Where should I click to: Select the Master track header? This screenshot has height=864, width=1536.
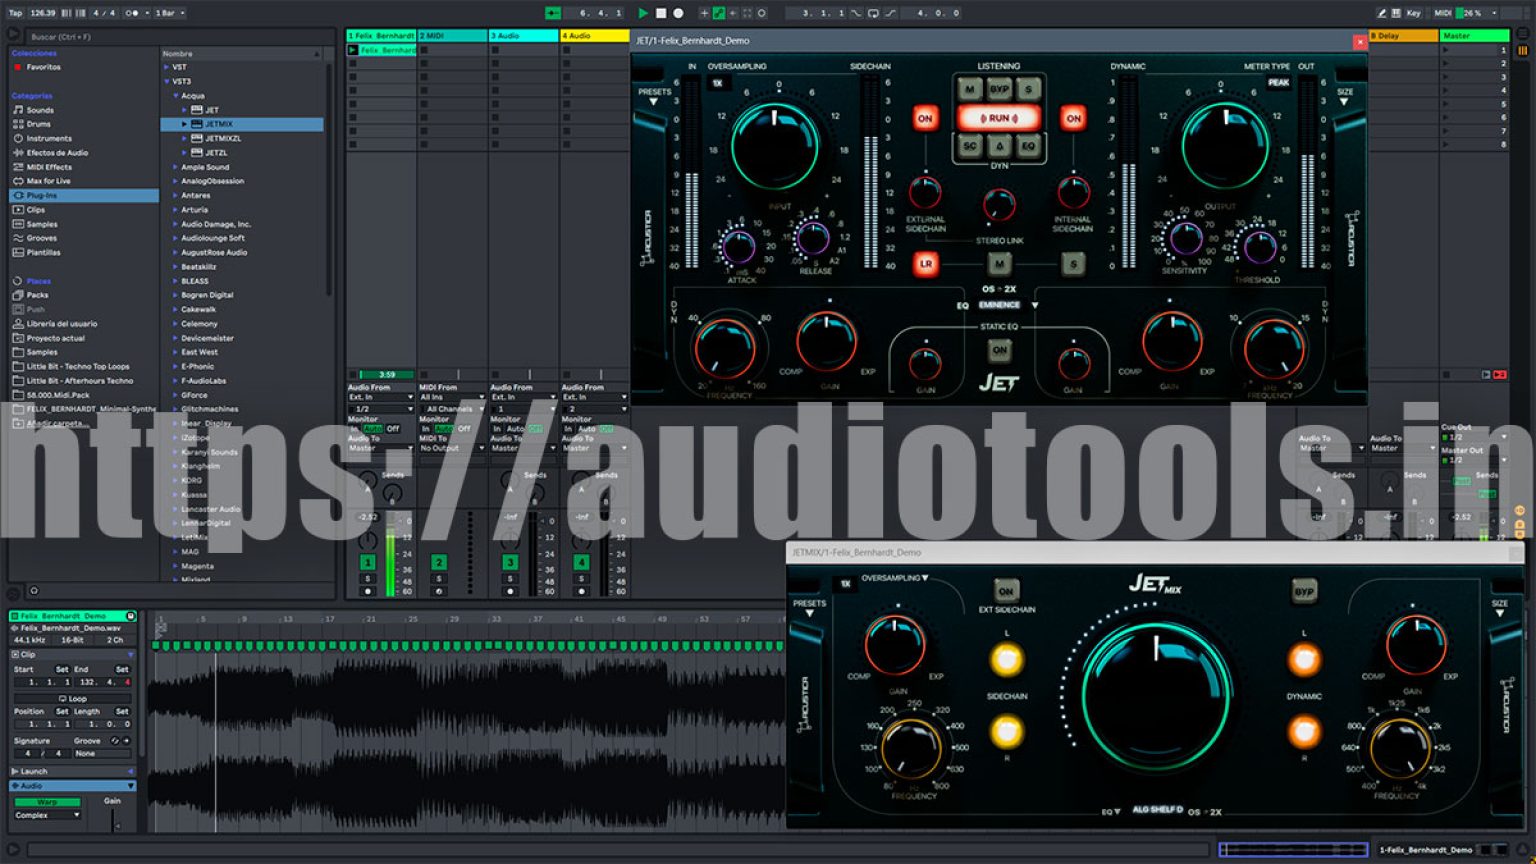coord(1474,36)
